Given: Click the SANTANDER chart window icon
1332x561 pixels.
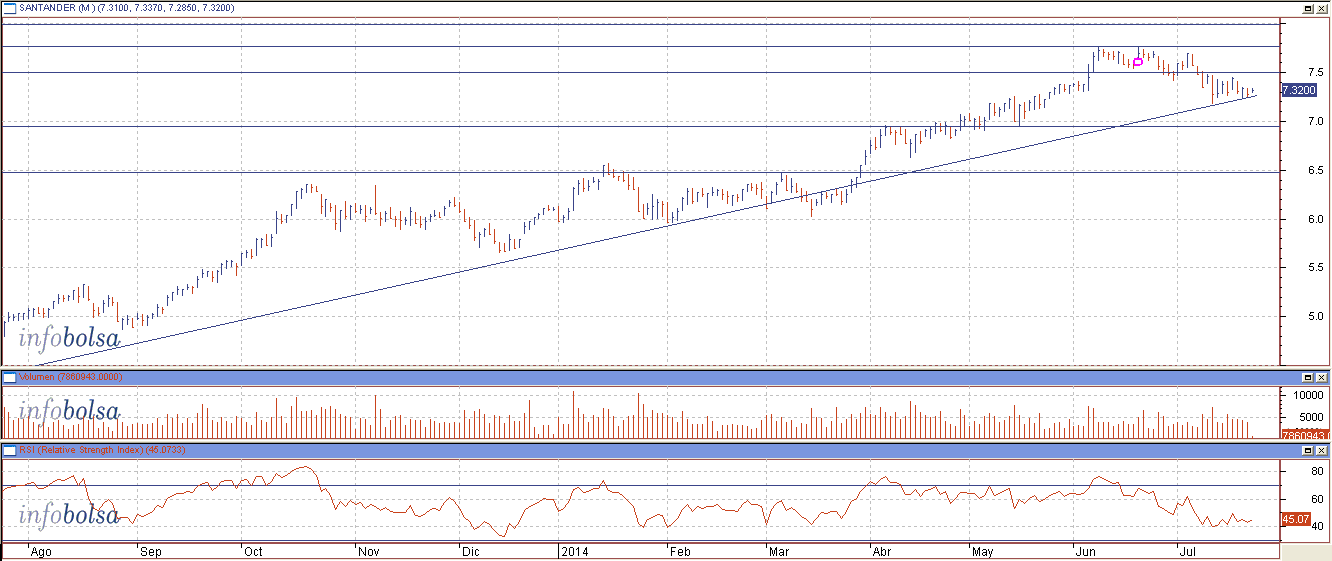Looking at the screenshot, I should [x=8, y=8].
